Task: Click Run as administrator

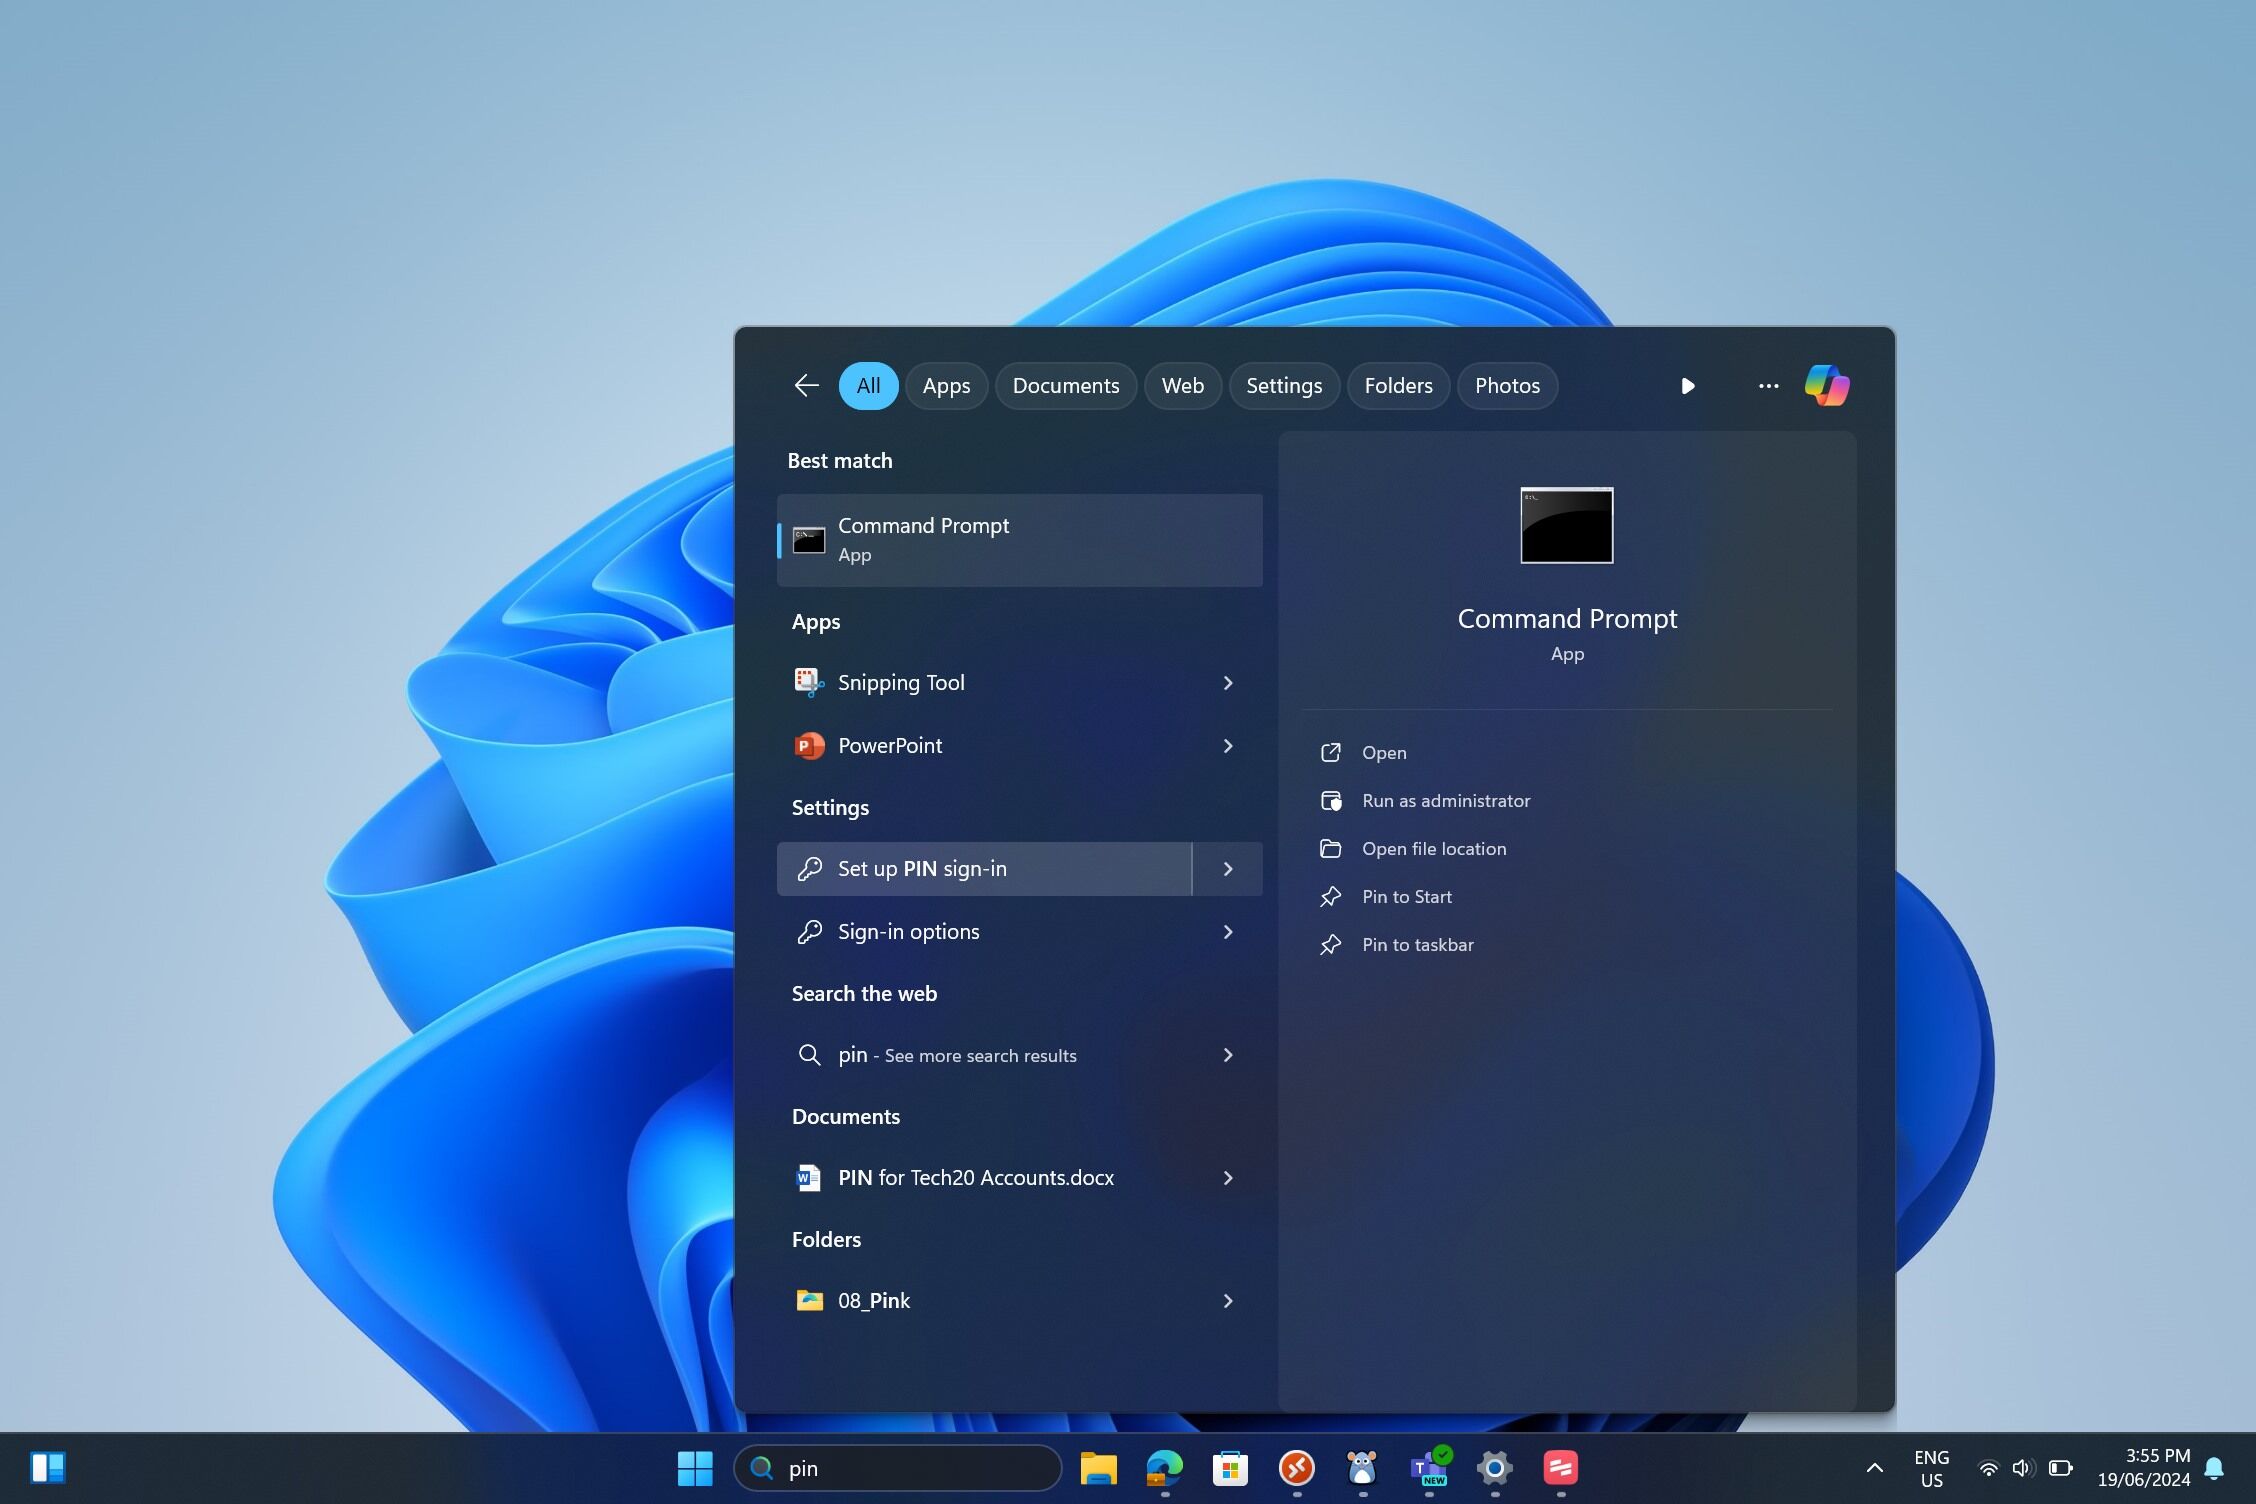Action: click(1445, 801)
